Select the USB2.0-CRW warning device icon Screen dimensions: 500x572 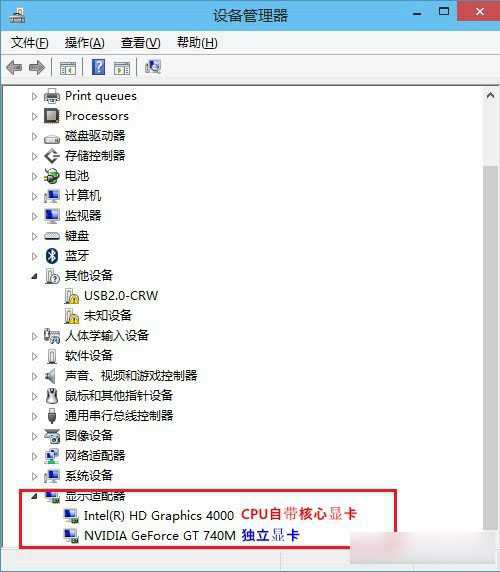71,296
